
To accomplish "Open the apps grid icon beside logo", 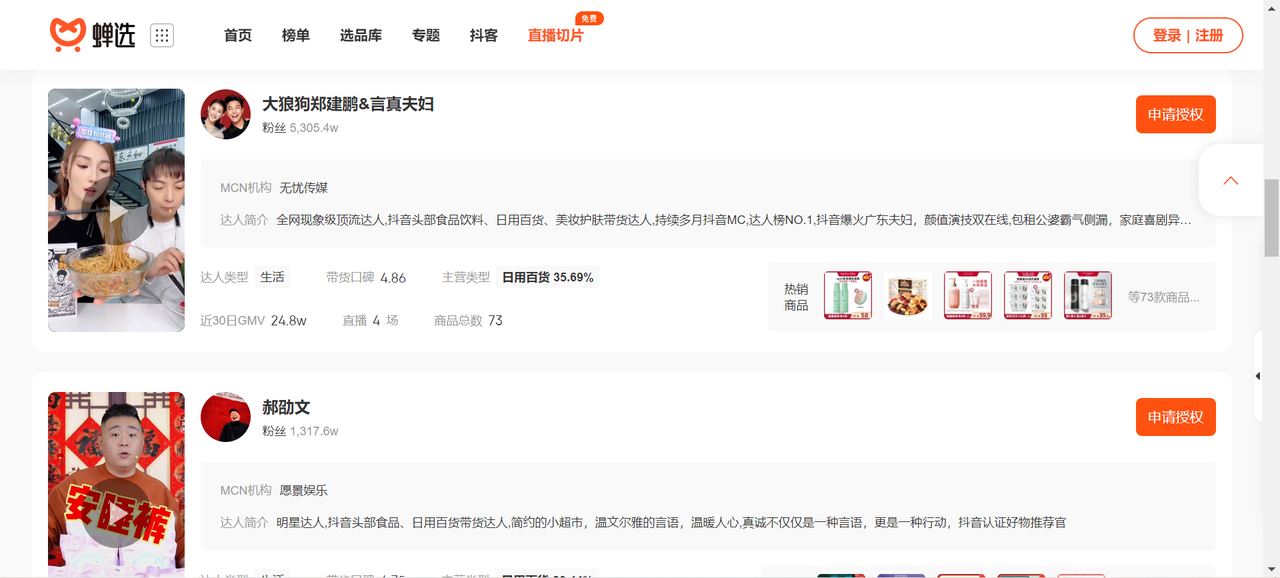I will click(162, 35).
